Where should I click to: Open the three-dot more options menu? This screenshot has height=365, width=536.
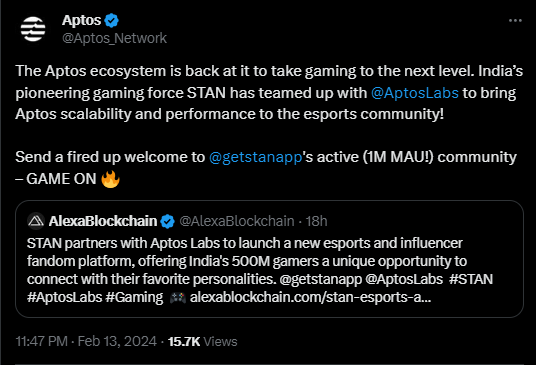[515, 21]
